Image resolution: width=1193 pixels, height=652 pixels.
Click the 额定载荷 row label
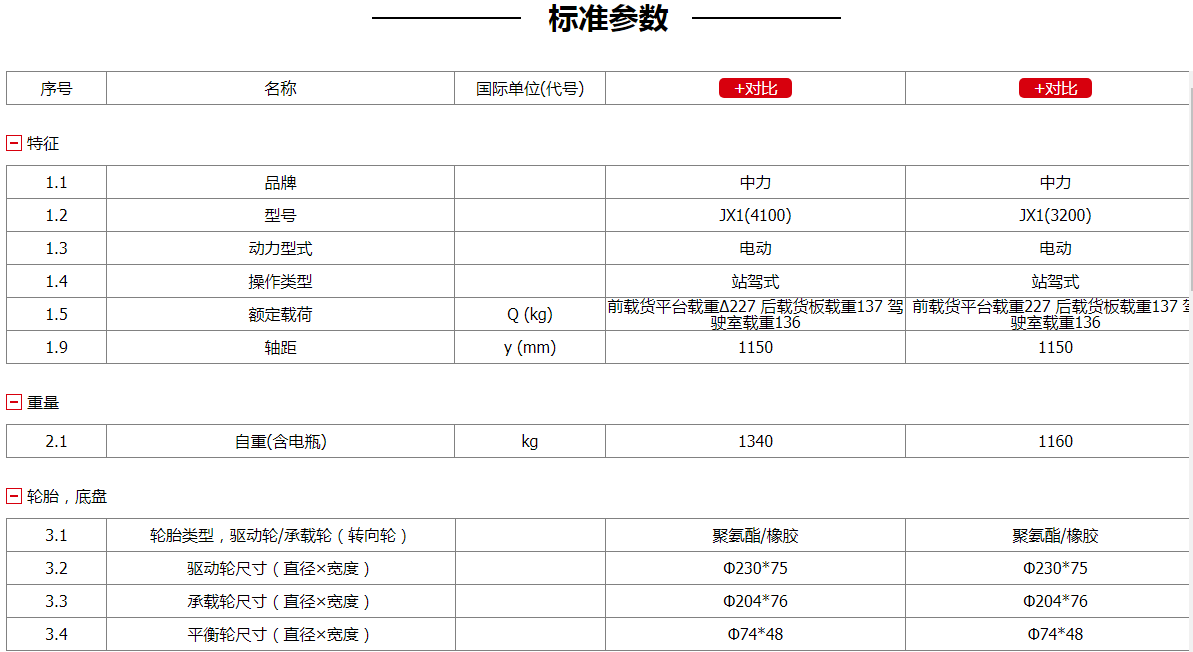coord(280,314)
